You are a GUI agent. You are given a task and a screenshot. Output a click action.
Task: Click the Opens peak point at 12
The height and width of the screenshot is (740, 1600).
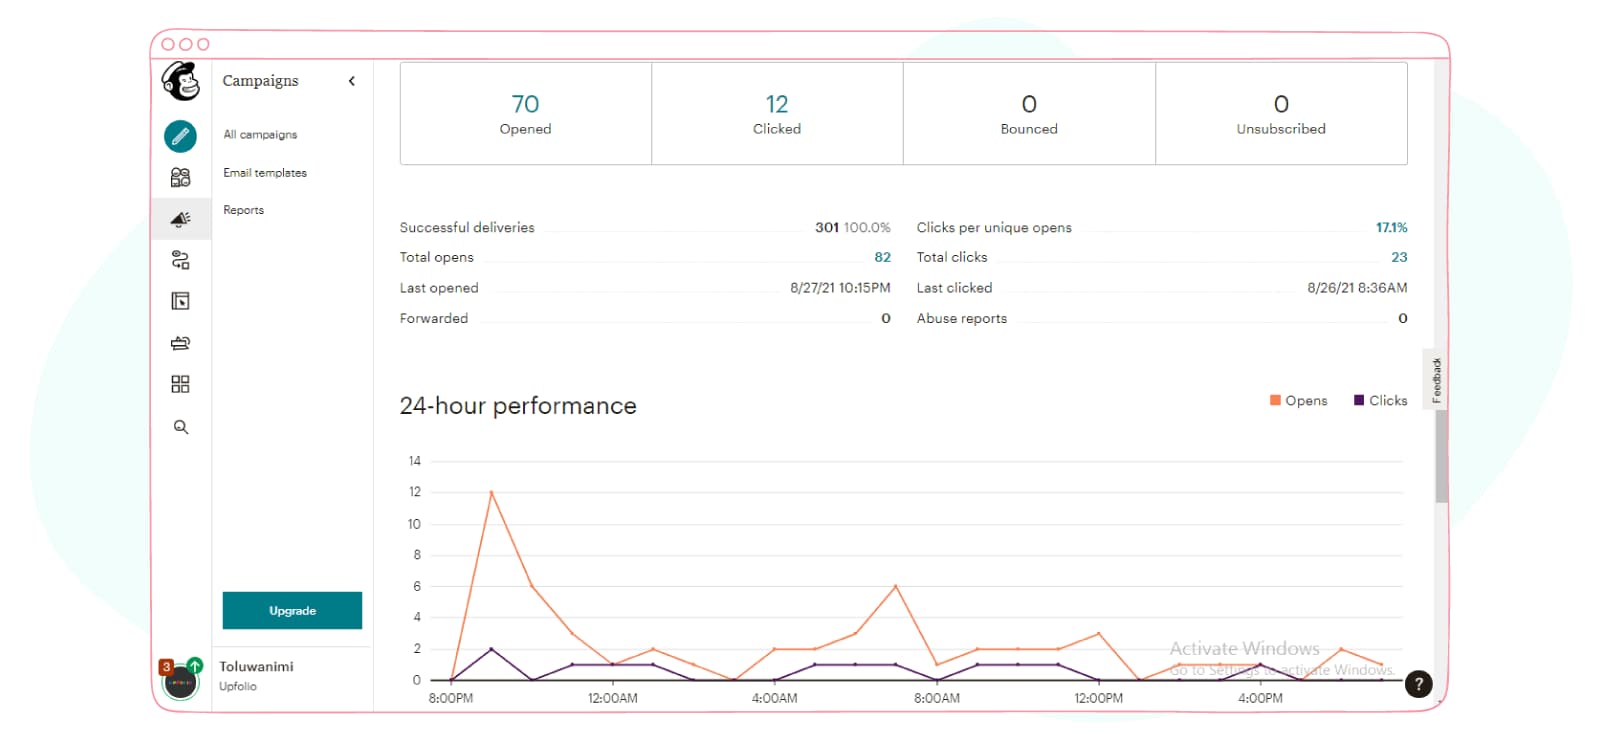pyautogui.click(x=491, y=492)
